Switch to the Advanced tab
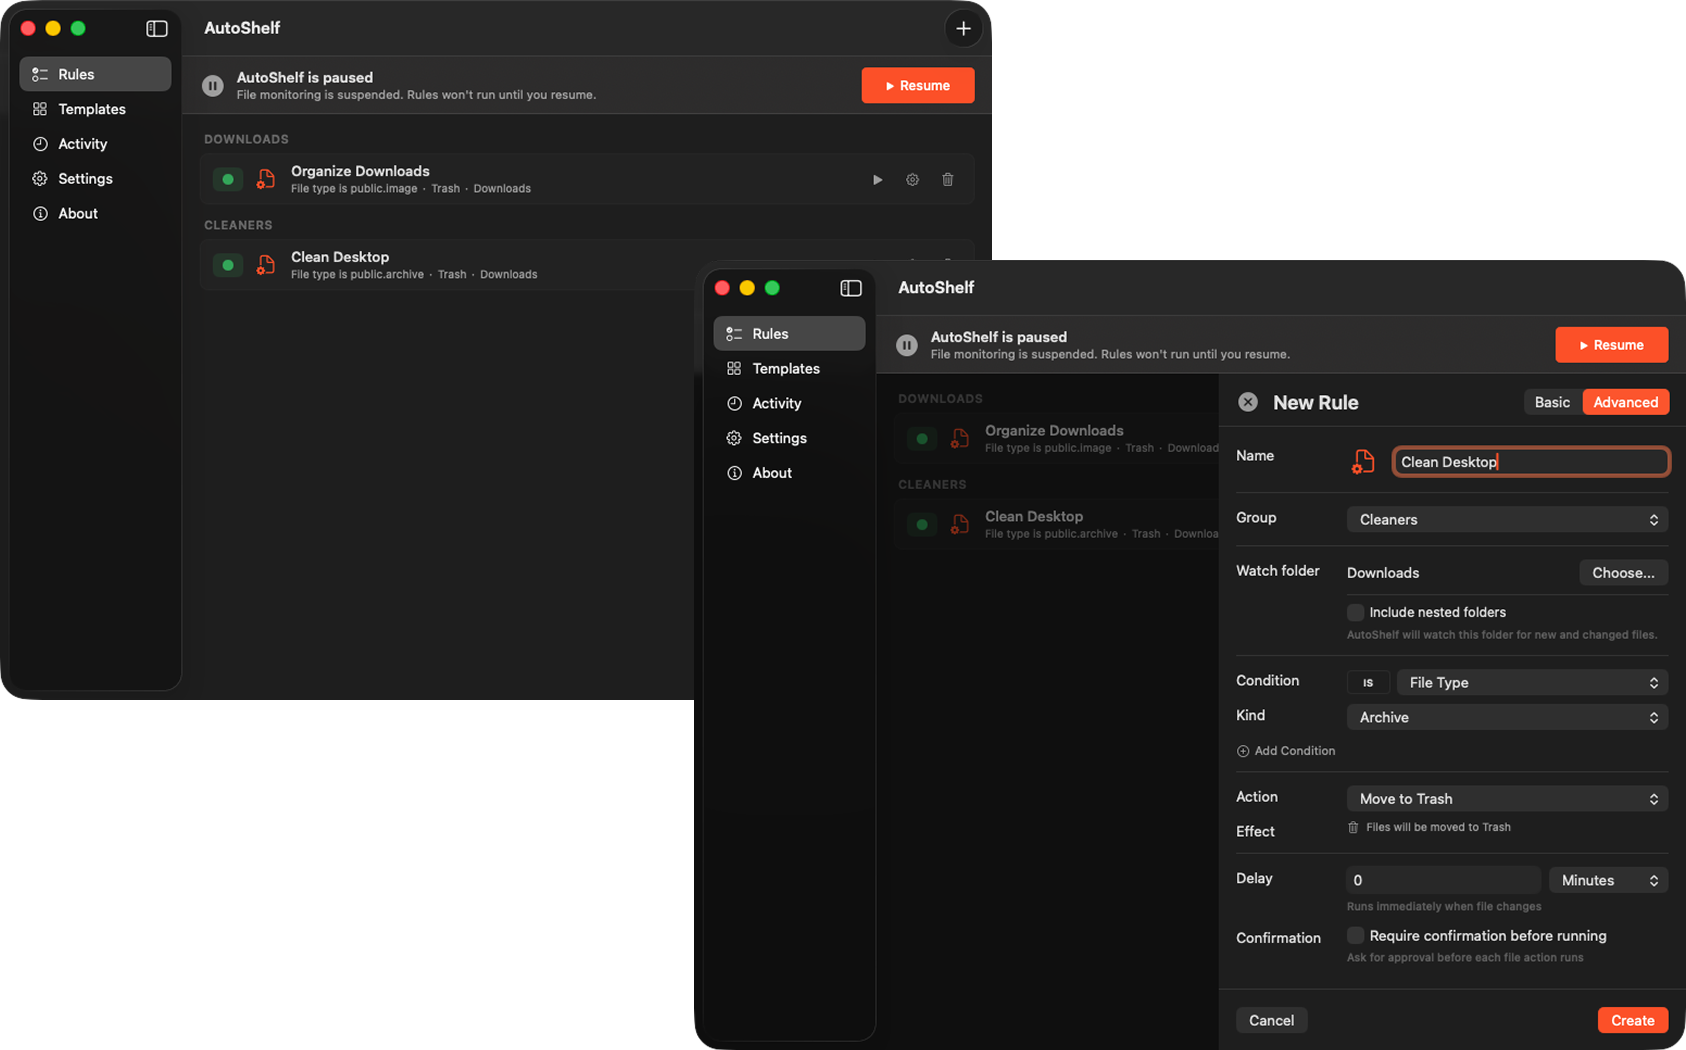This screenshot has width=1686, height=1050. tap(1626, 402)
